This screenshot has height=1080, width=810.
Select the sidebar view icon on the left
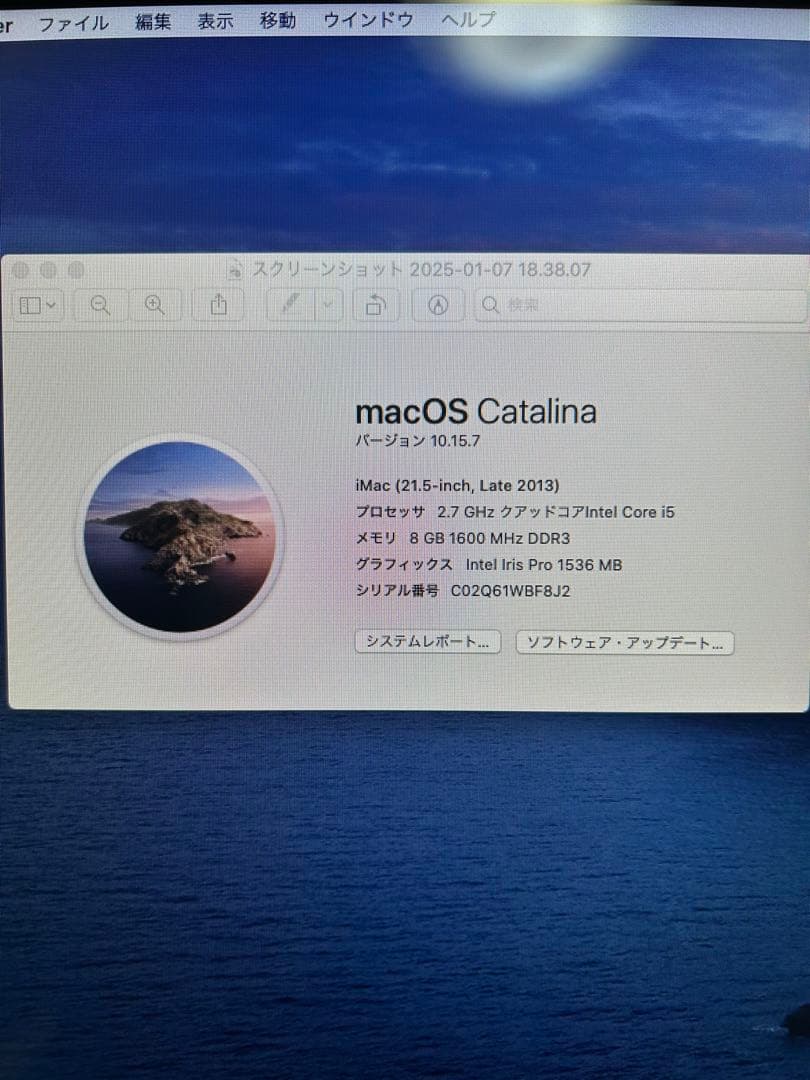point(30,305)
